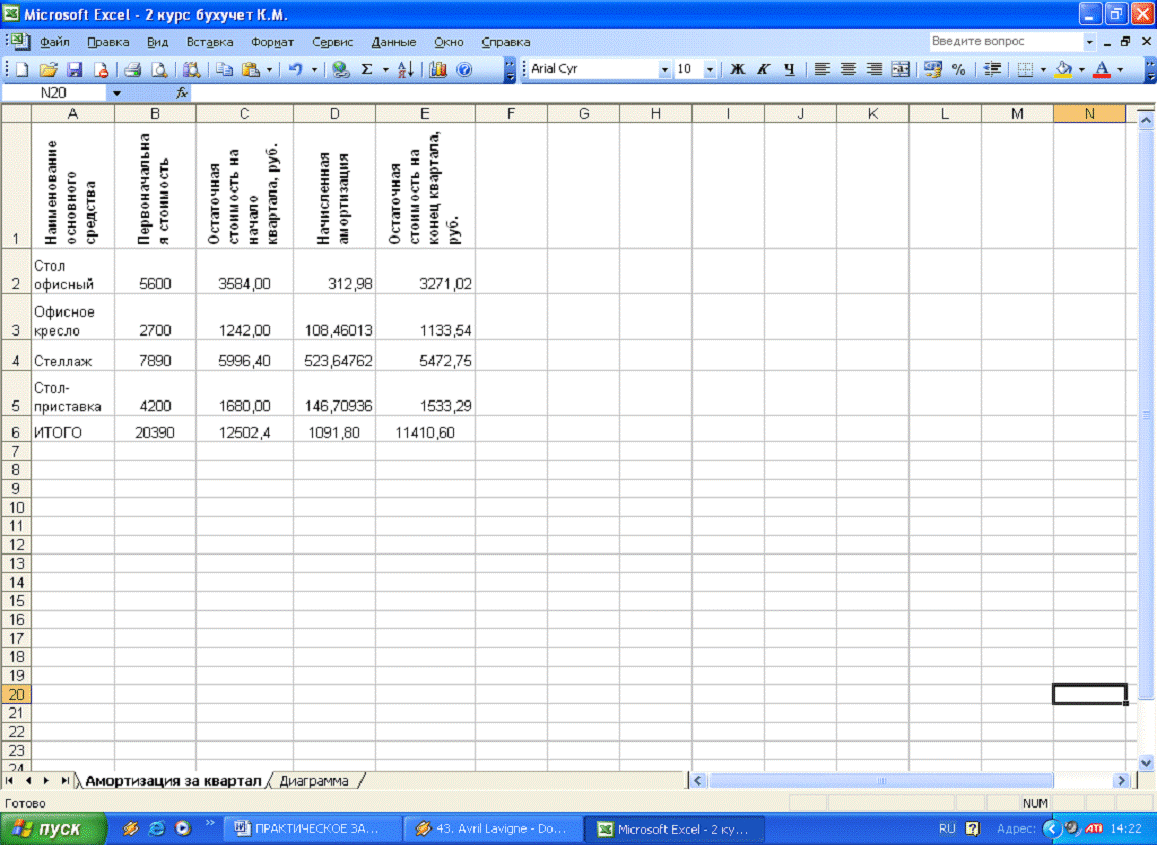Click the Save icon in toolbar

click(x=74, y=70)
